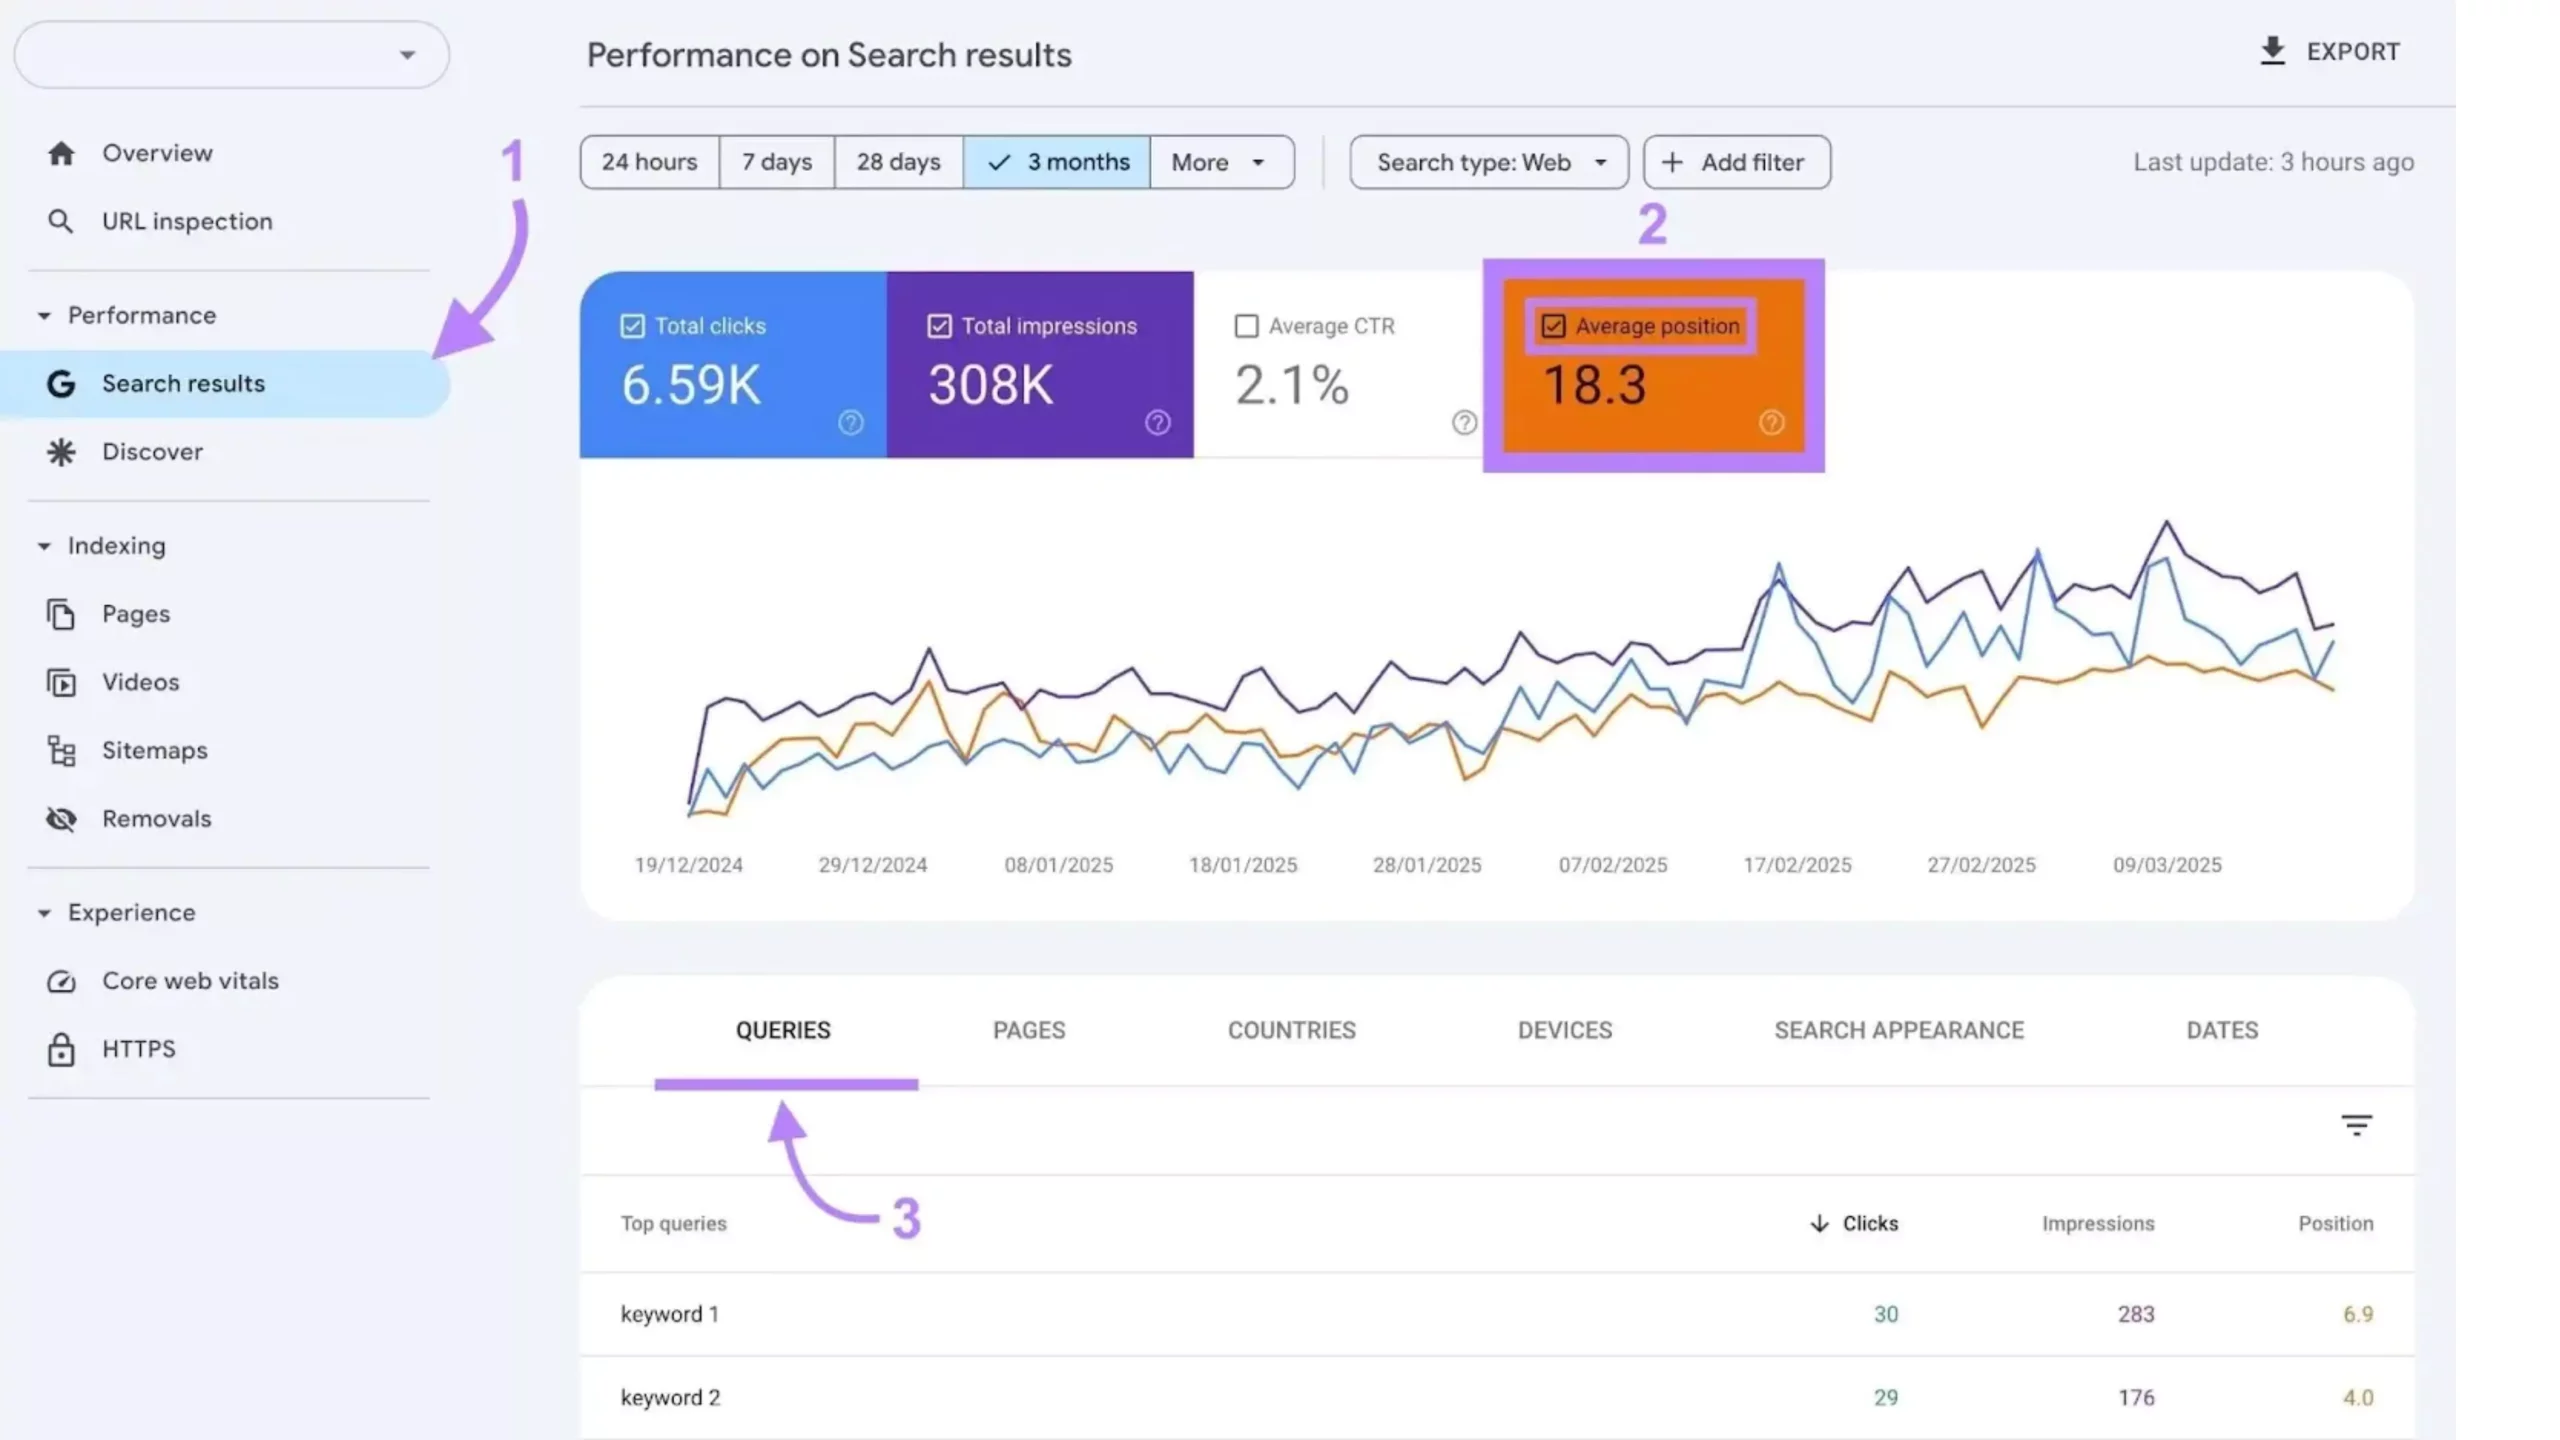2560x1440 pixels.
Task: Click the table filter rows icon
Action: [x=2356, y=1125]
